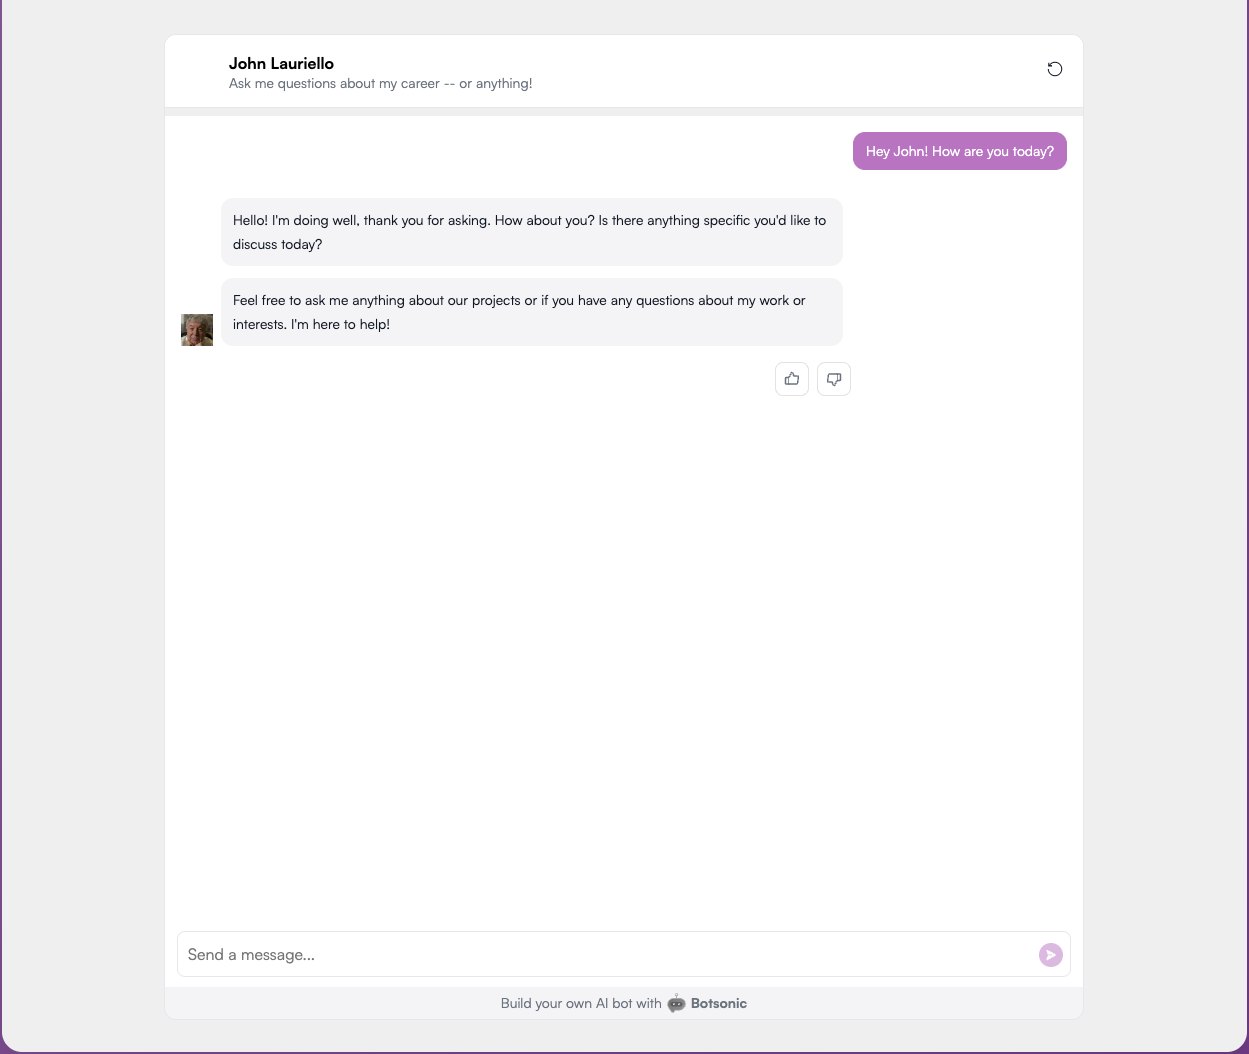Click the gray background outside the chat widget
Screen dimensions: 1249x1054
(x=80, y=500)
